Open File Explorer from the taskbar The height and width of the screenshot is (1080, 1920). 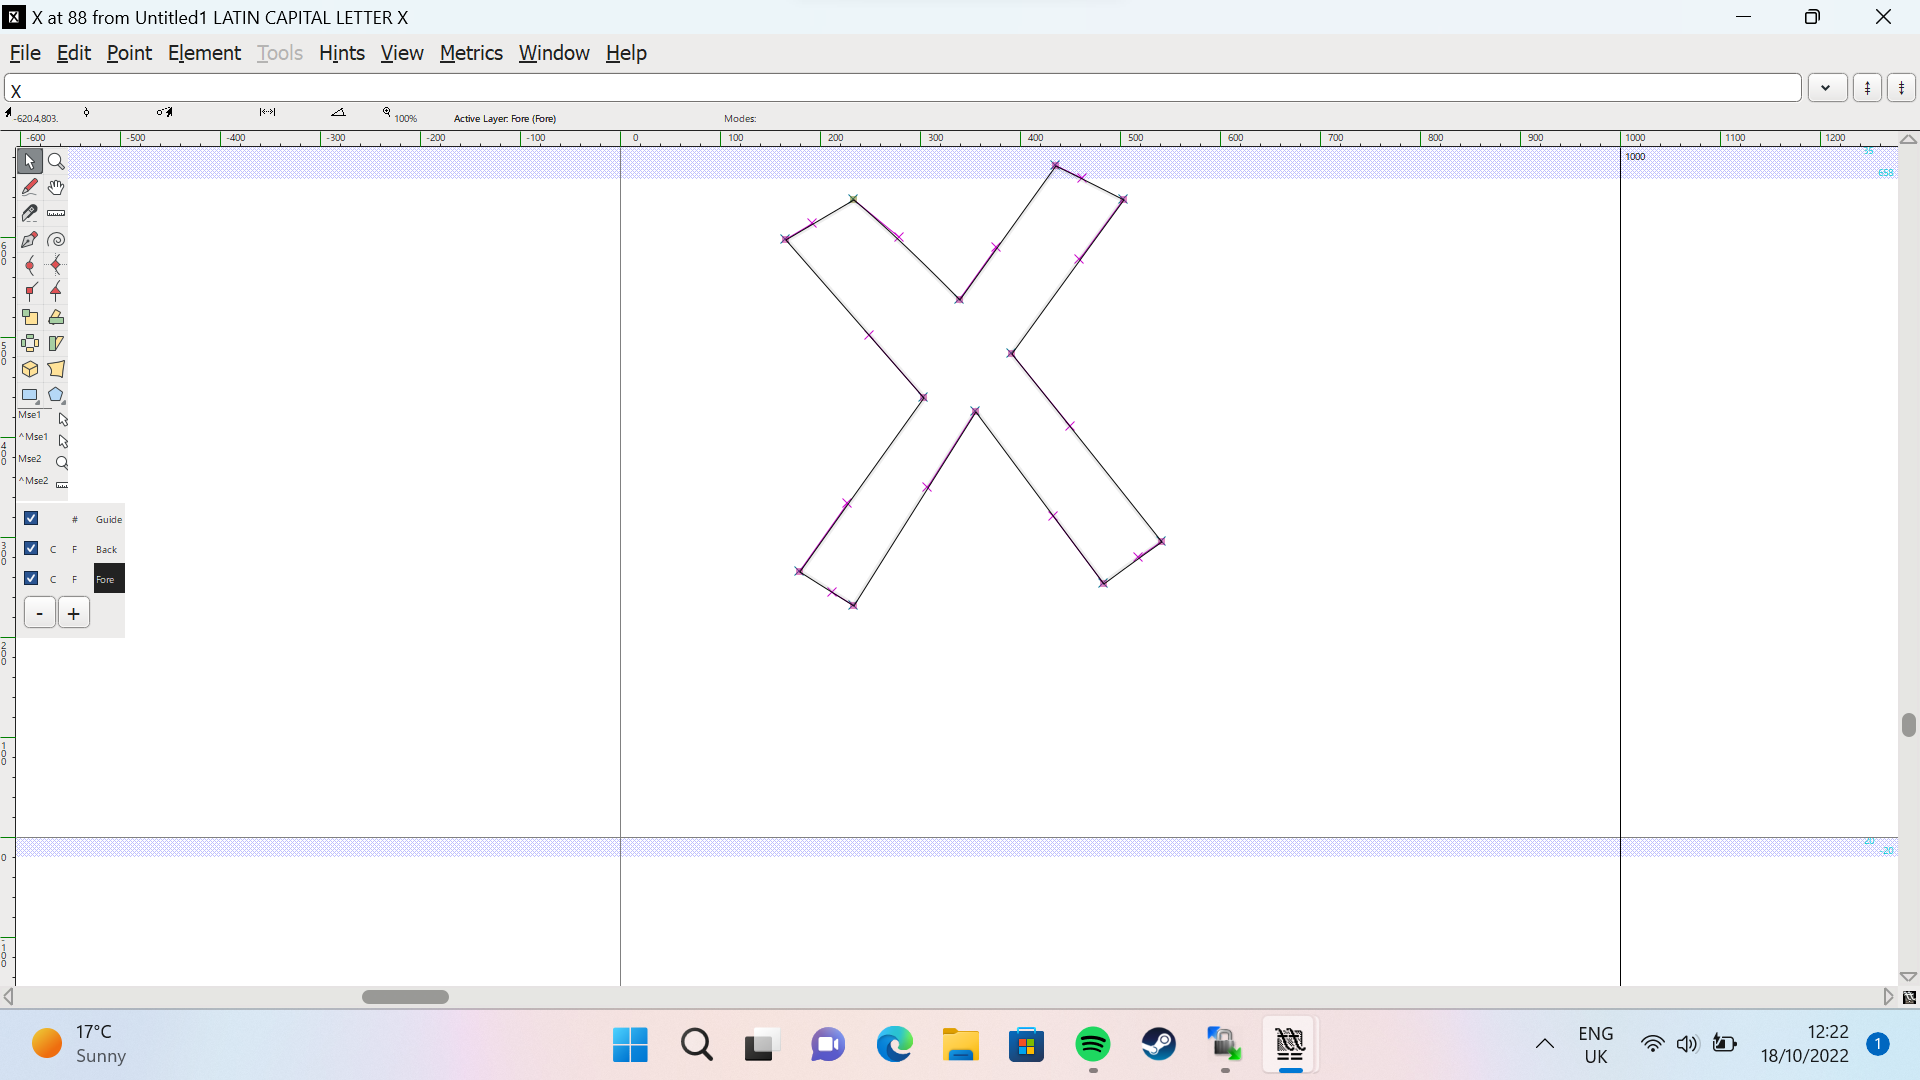pos(961,1045)
